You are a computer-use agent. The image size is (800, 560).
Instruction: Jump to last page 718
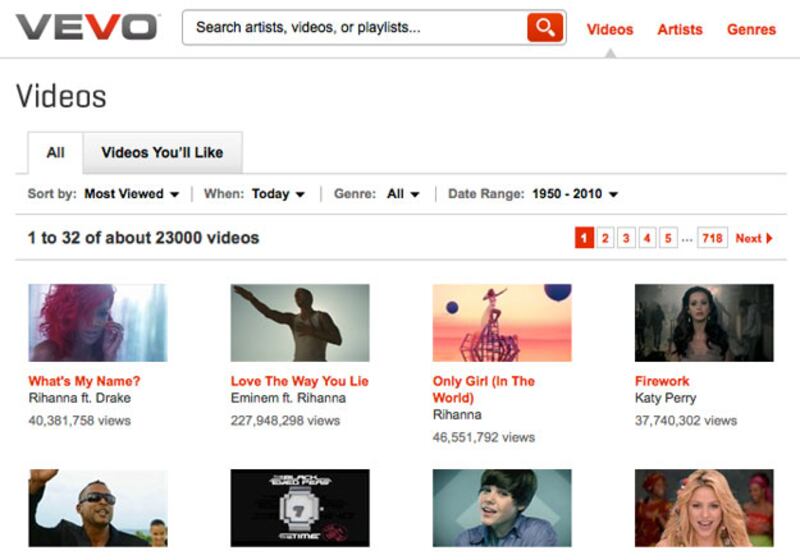coord(712,238)
